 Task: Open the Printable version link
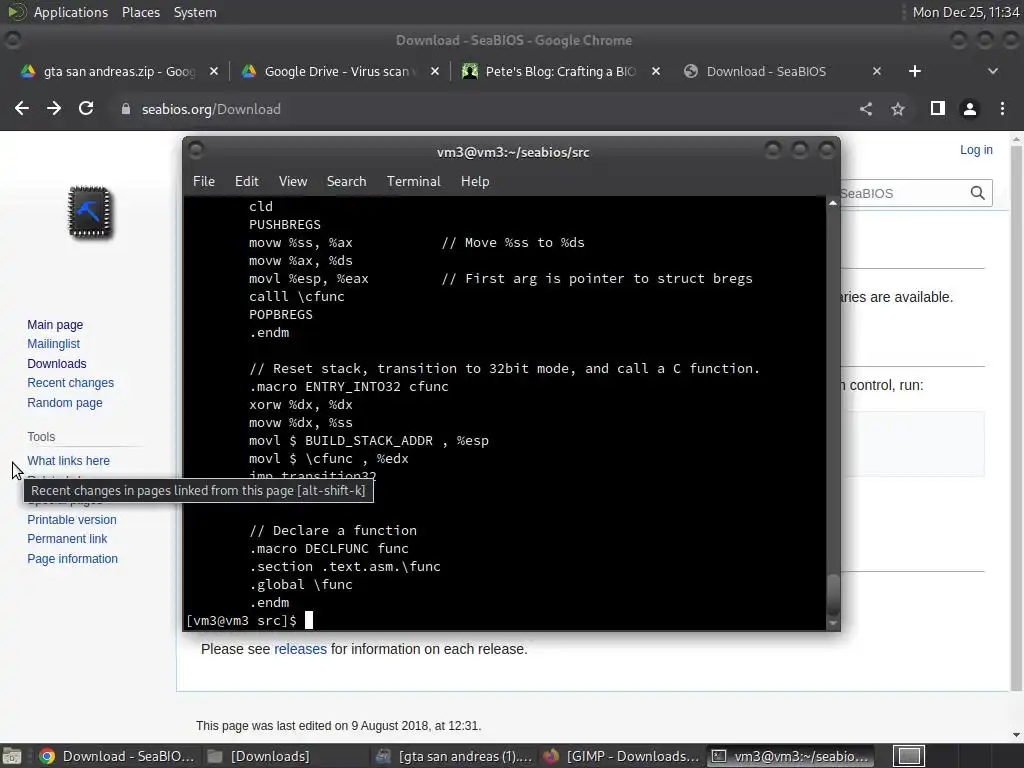point(72,520)
